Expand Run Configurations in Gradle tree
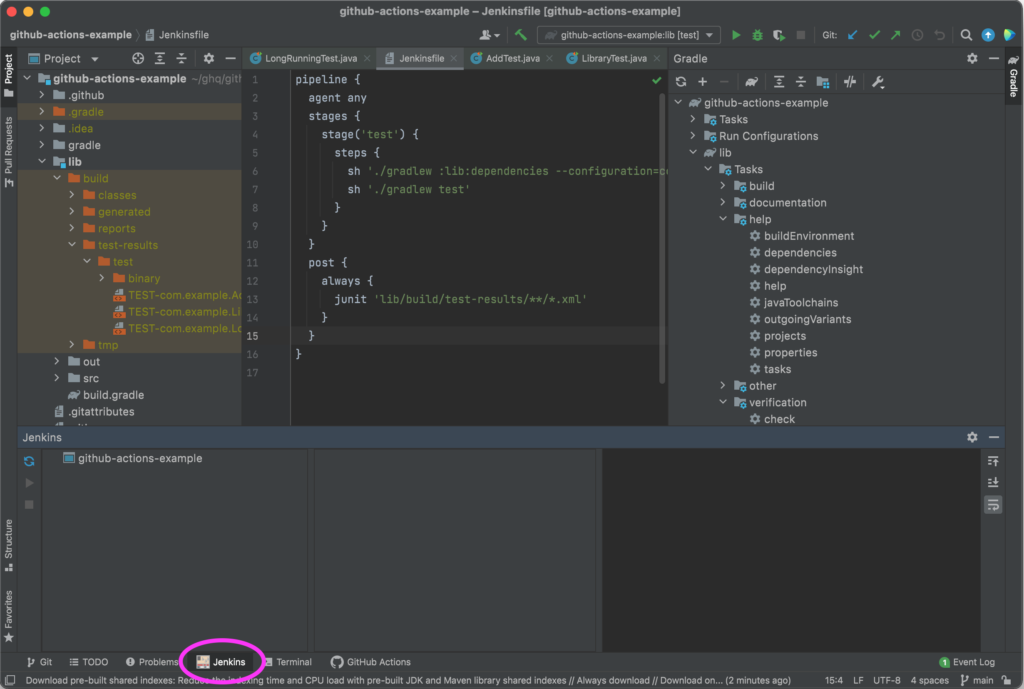 693,136
